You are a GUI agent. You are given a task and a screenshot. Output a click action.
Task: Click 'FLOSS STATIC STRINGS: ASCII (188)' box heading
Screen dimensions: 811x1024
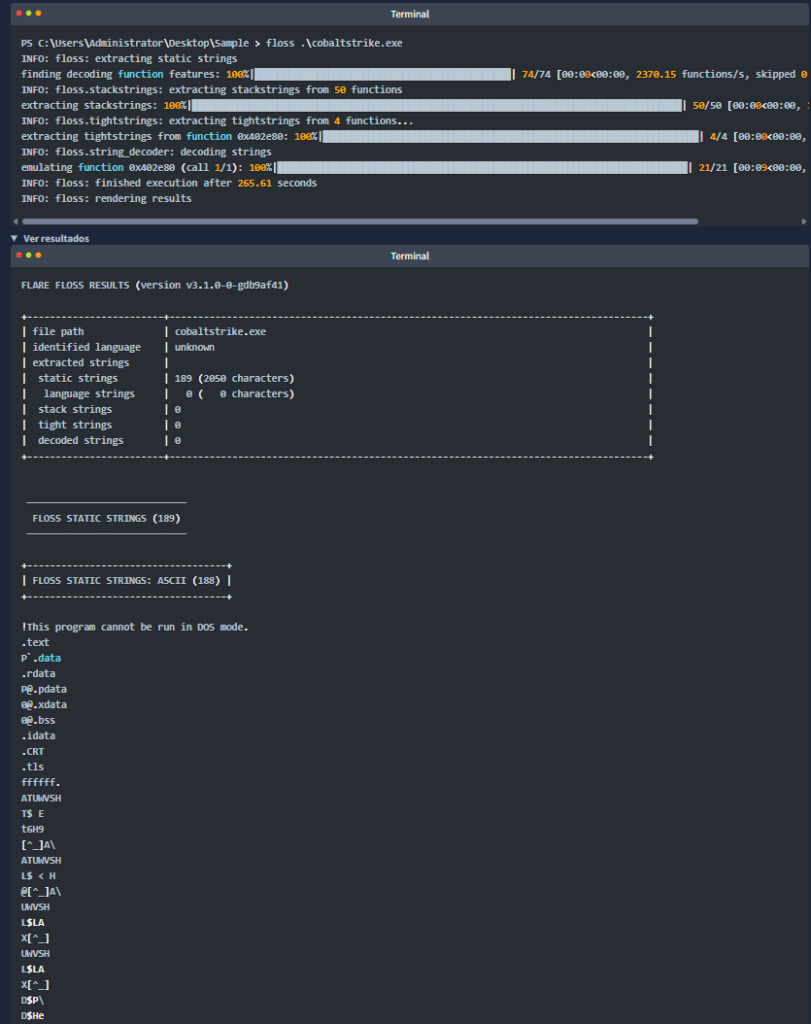[126, 581]
